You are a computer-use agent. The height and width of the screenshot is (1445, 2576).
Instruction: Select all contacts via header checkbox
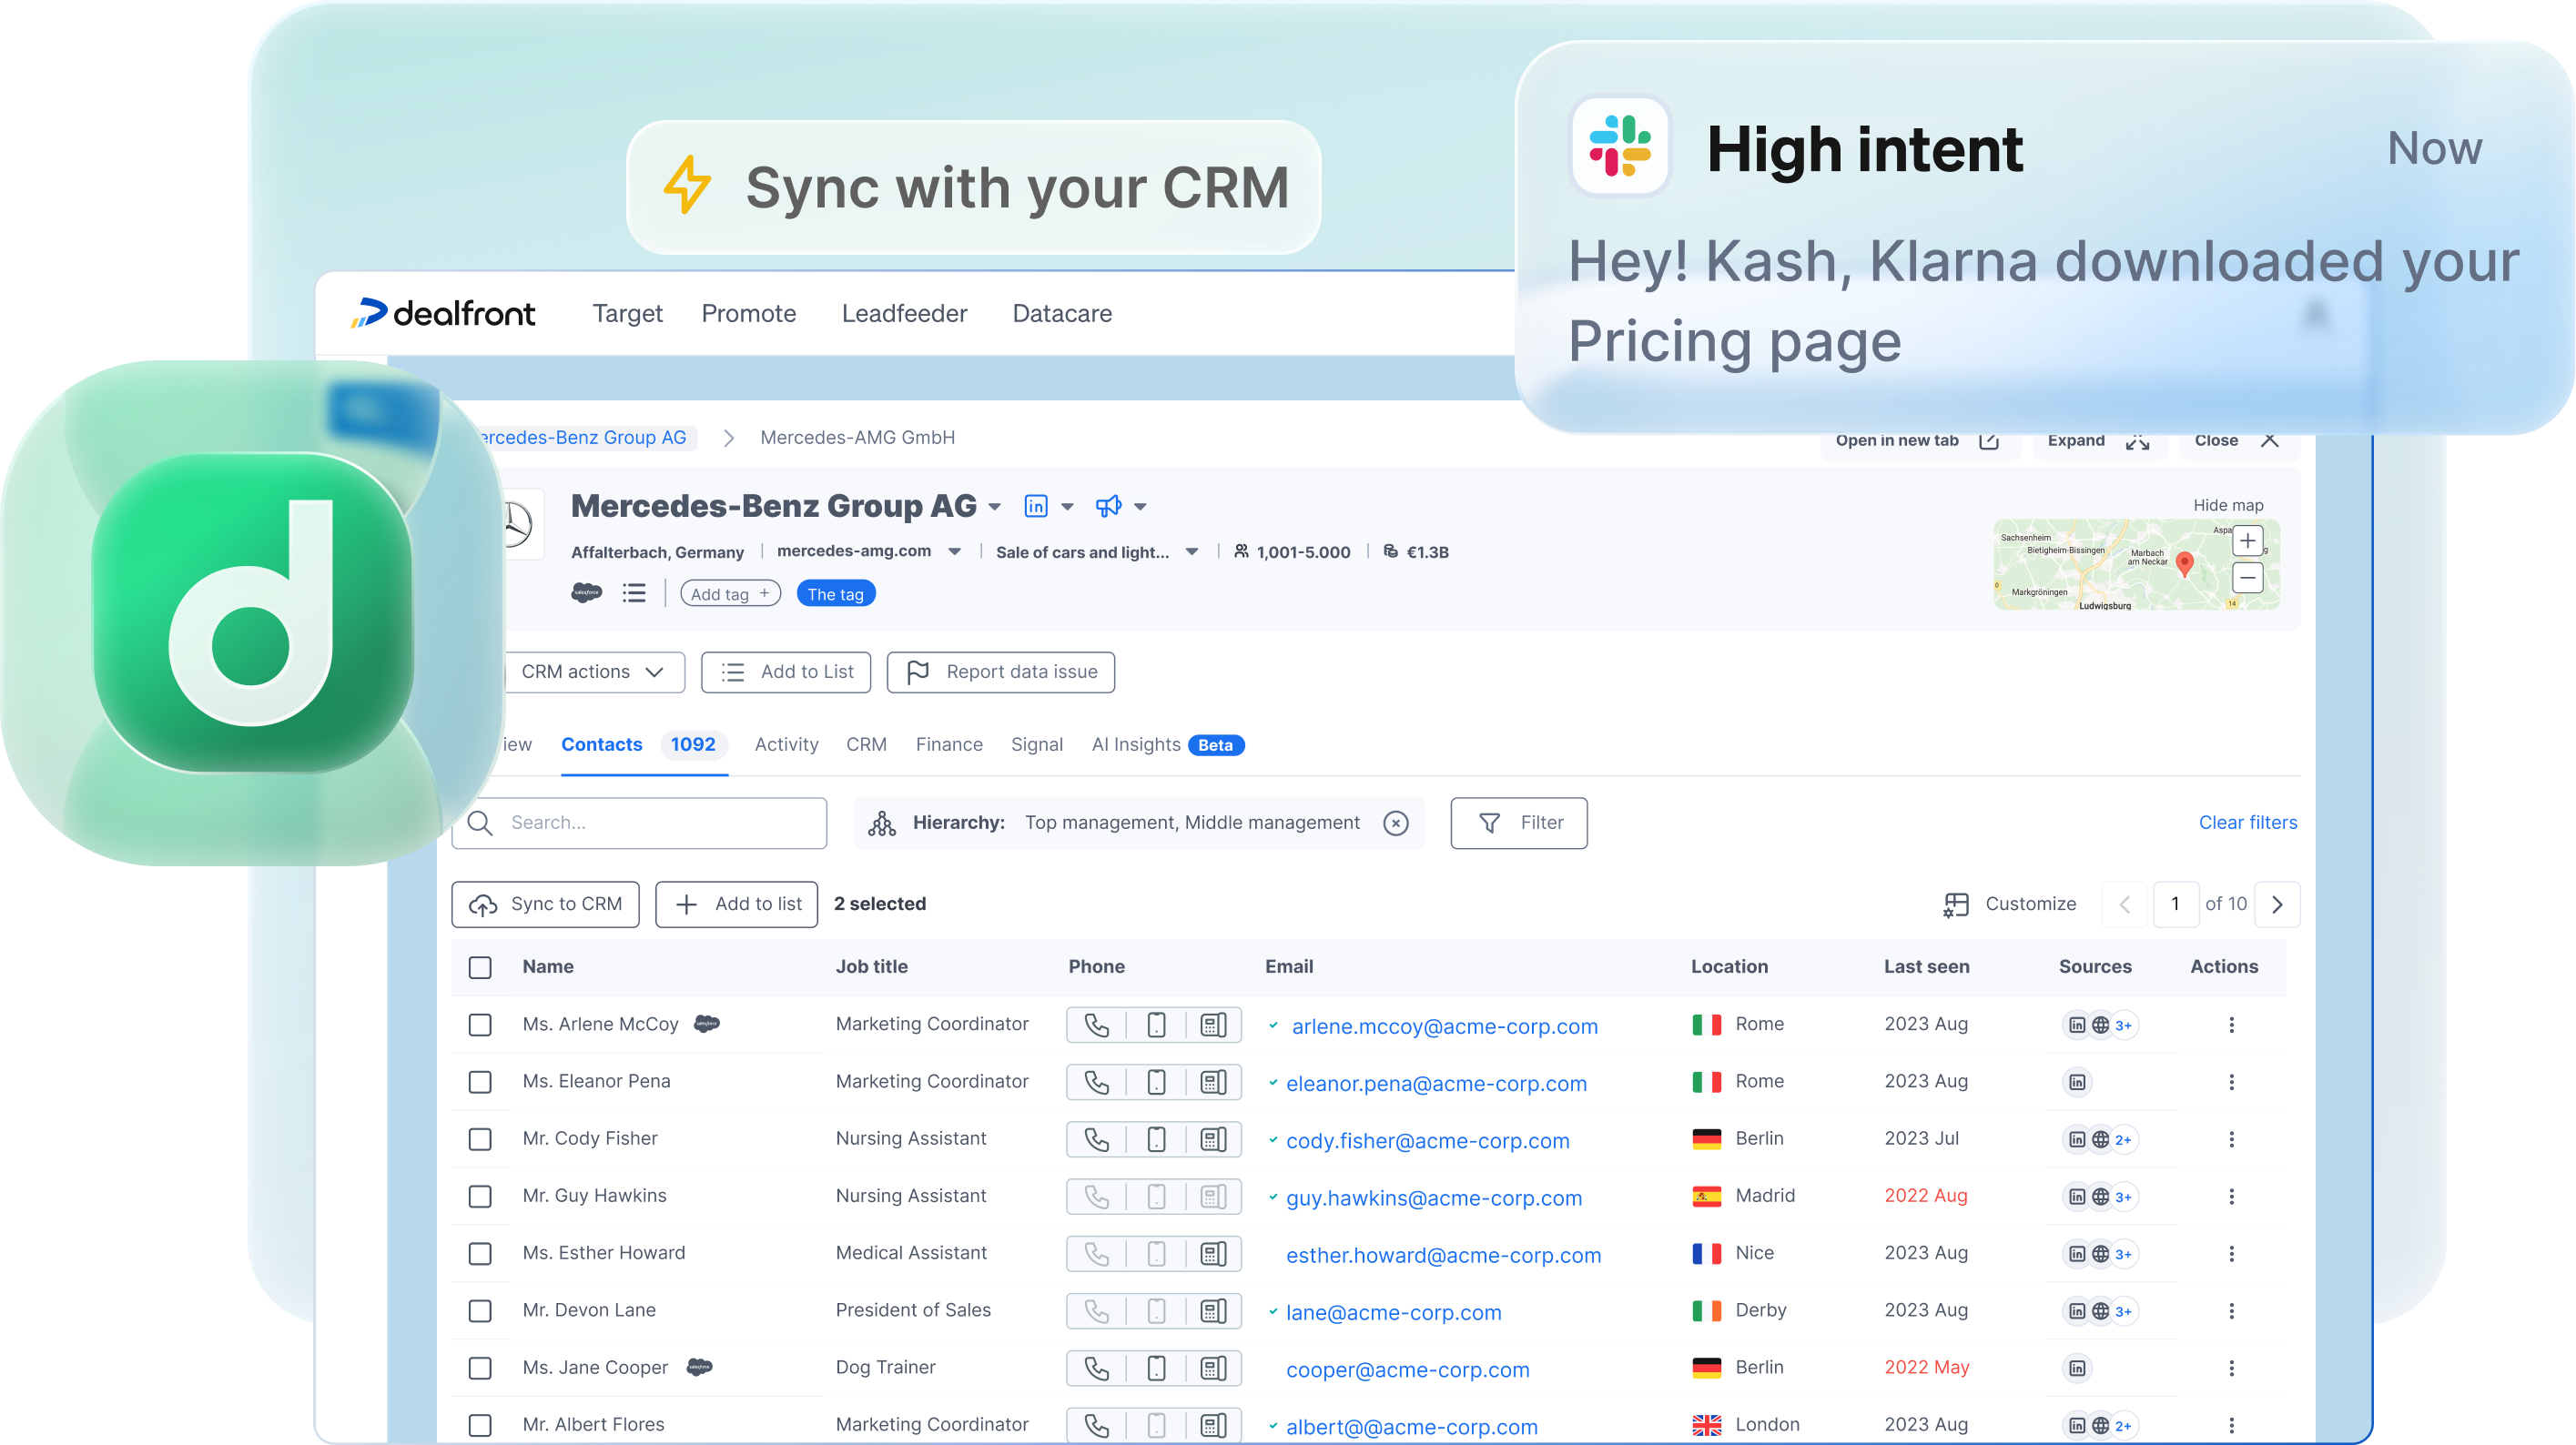480,967
